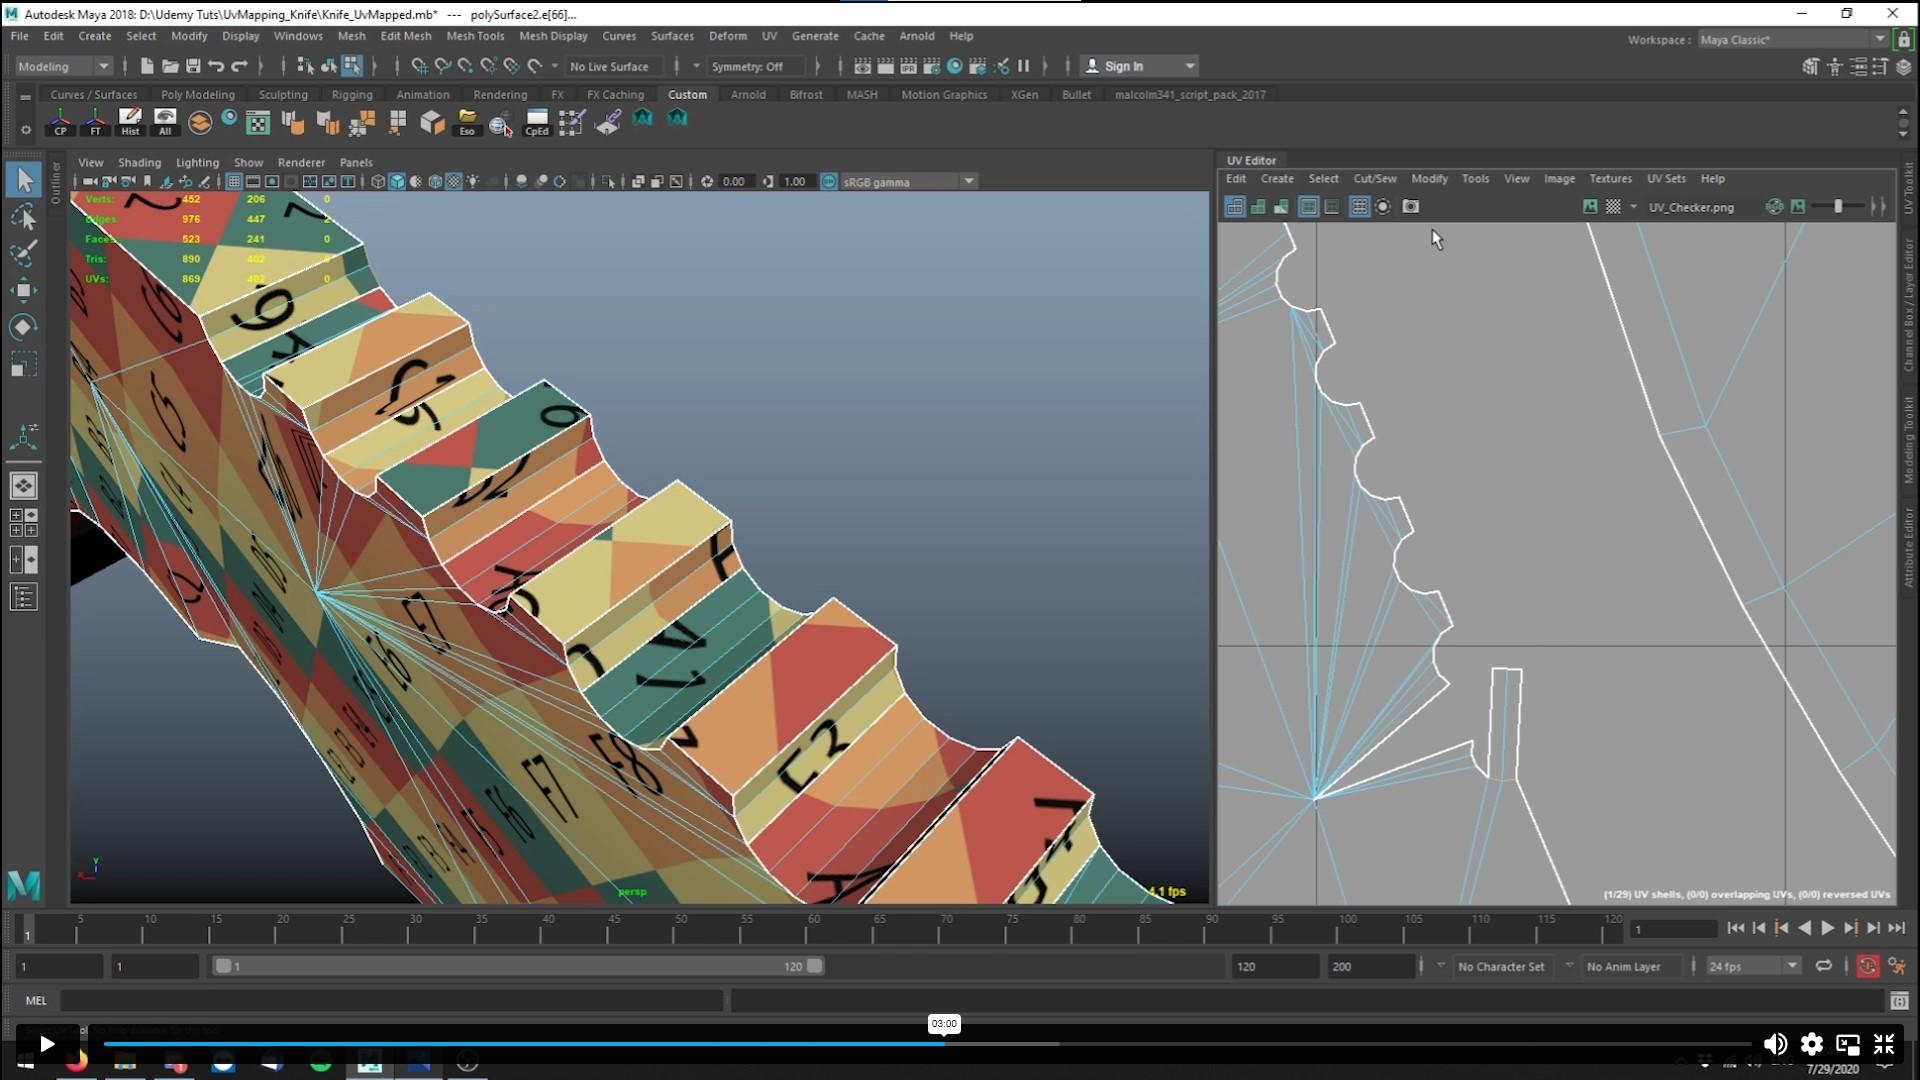Select the arrow Select tool in toolbox

24,180
